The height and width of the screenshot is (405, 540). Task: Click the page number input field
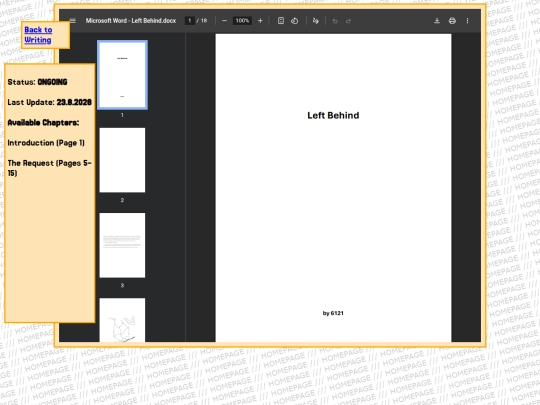click(x=189, y=21)
